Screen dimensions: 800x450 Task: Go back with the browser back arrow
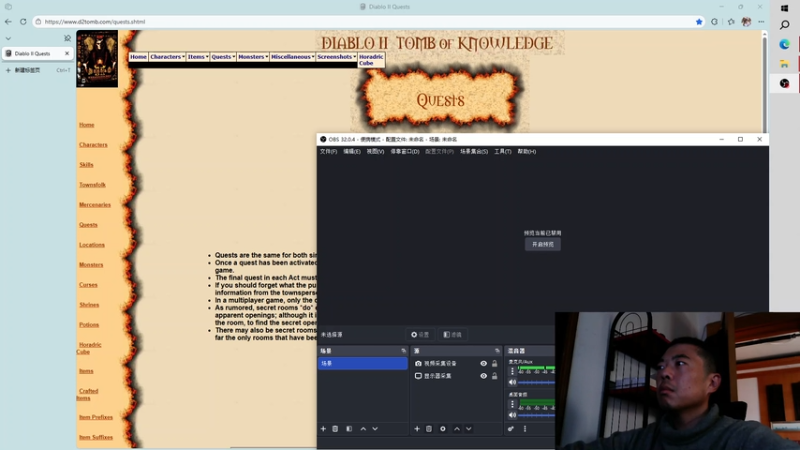(x=8, y=22)
